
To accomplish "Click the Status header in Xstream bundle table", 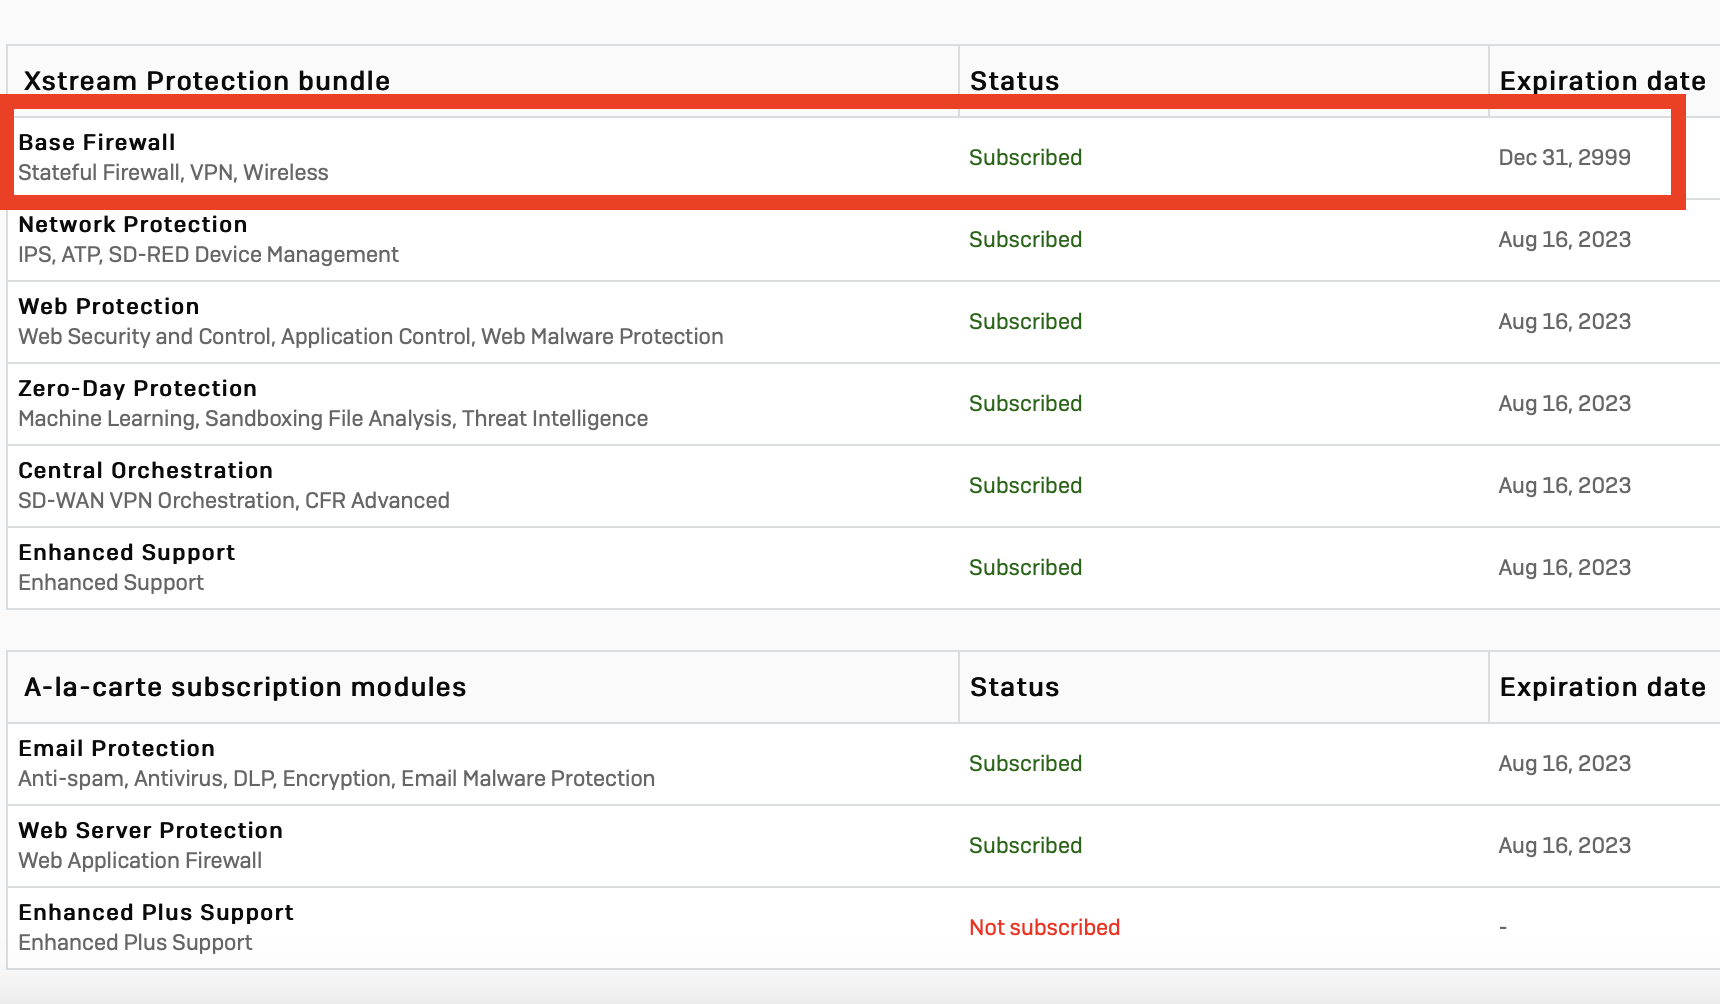I will tap(1015, 81).
